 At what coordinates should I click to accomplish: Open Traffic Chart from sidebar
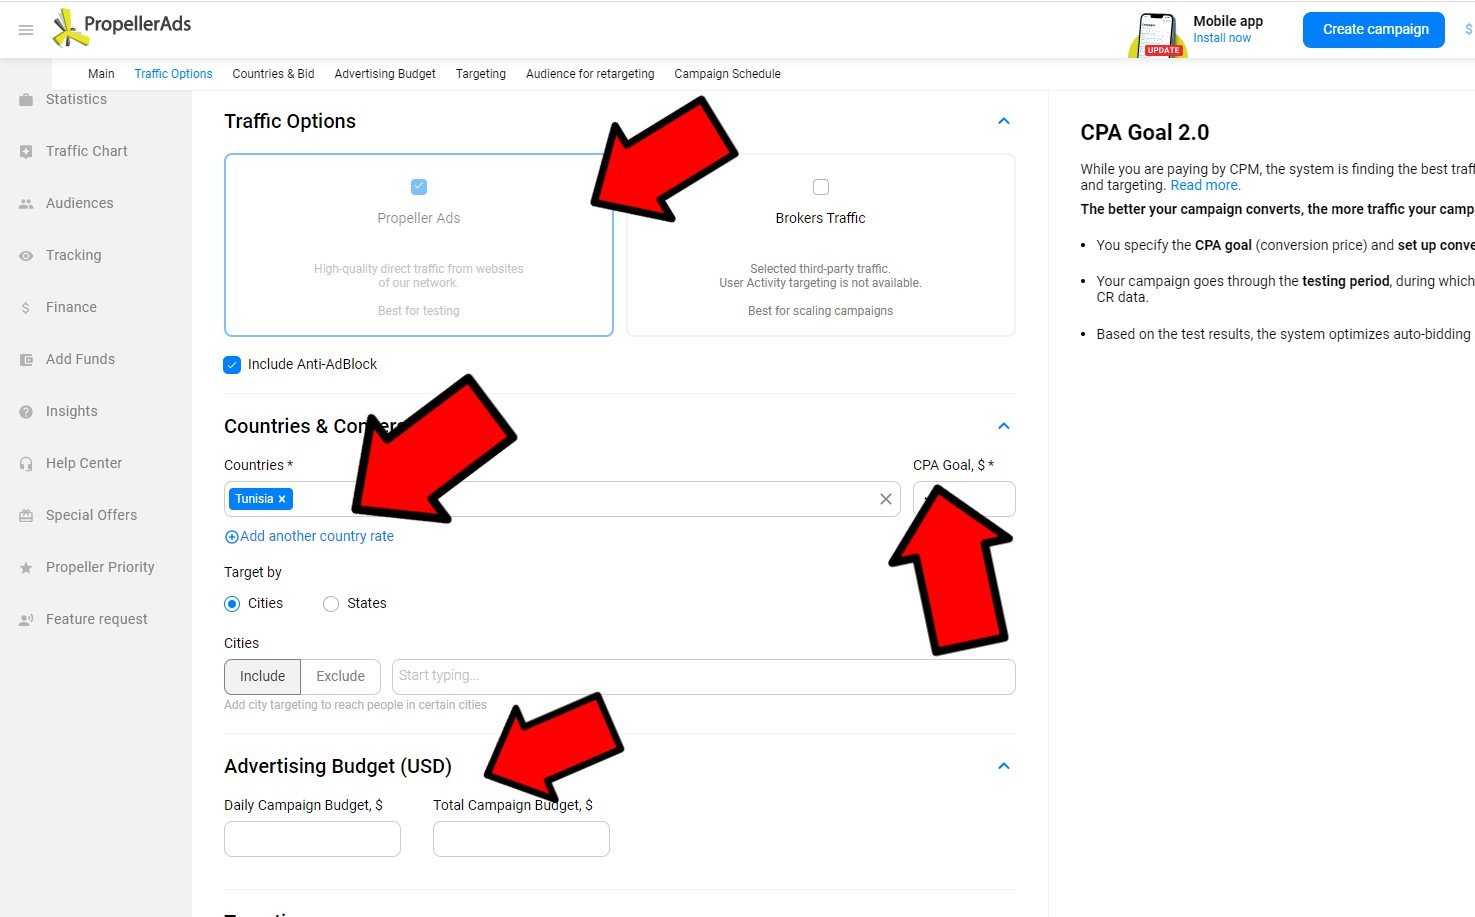86,151
